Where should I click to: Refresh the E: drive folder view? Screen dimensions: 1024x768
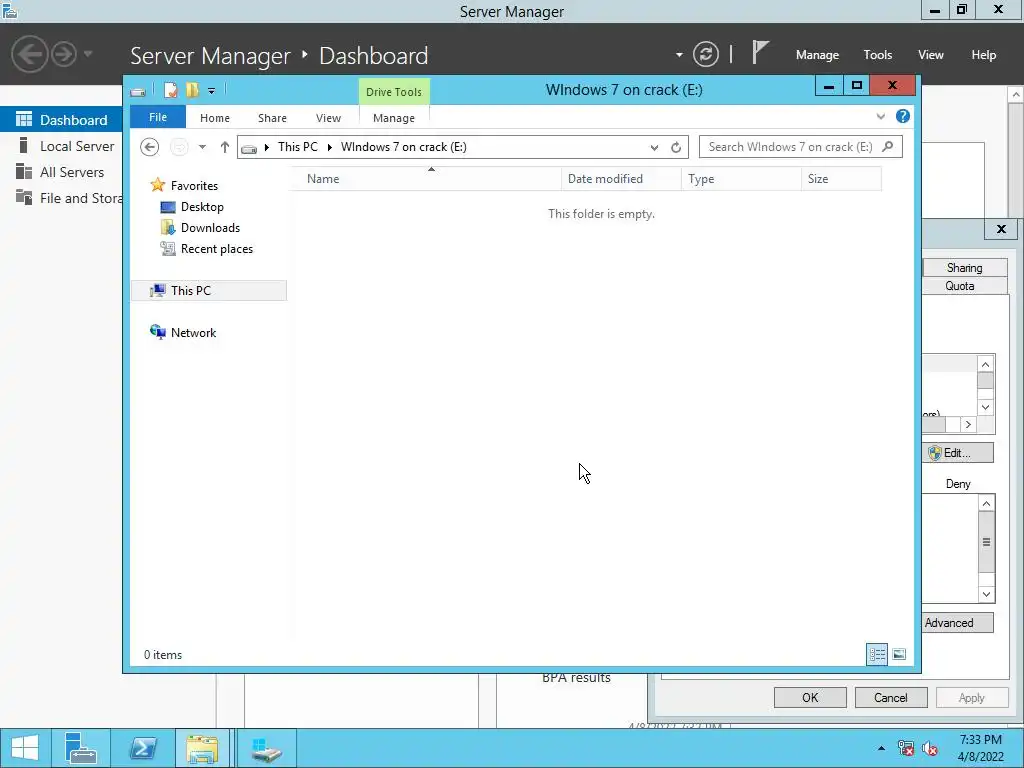[x=676, y=147]
